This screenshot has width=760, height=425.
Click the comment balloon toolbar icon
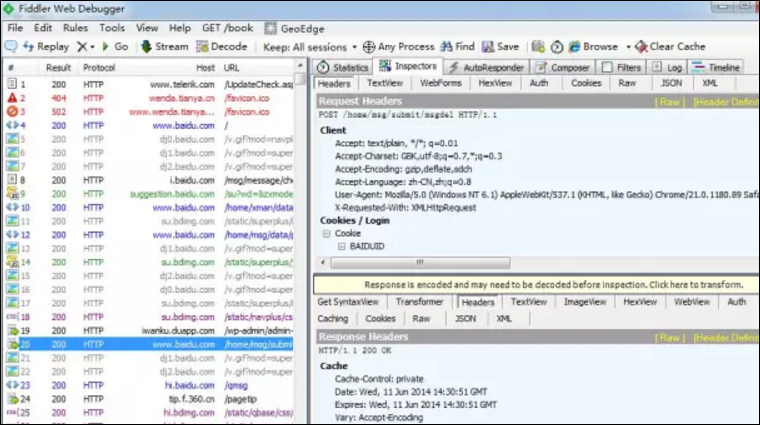click(11, 47)
